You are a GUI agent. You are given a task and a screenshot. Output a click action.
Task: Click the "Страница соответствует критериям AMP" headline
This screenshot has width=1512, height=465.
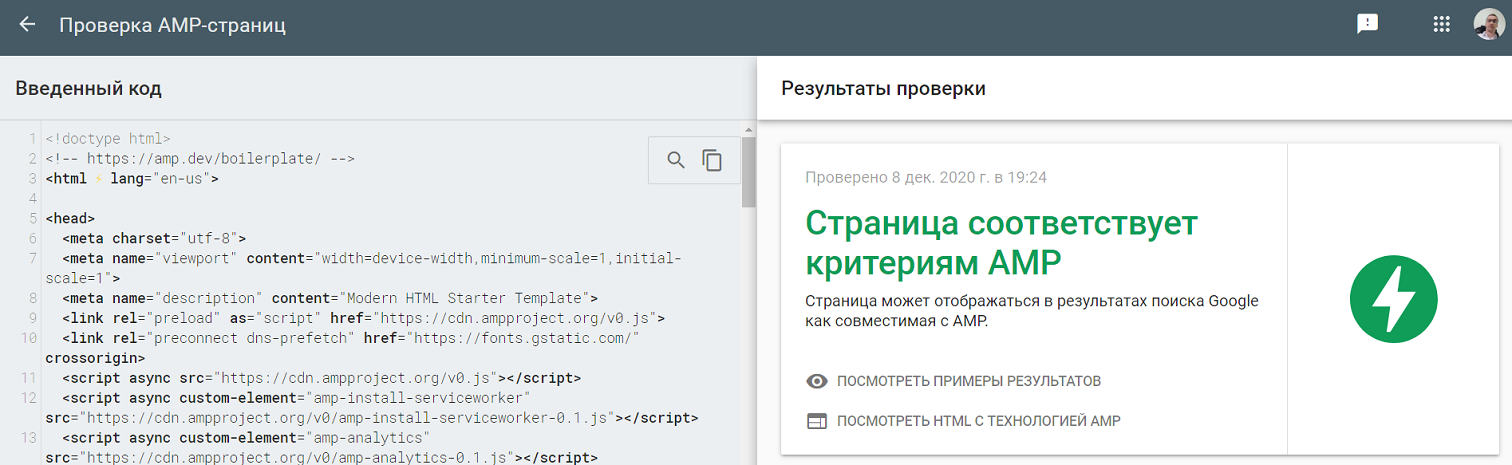(x=1001, y=243)
